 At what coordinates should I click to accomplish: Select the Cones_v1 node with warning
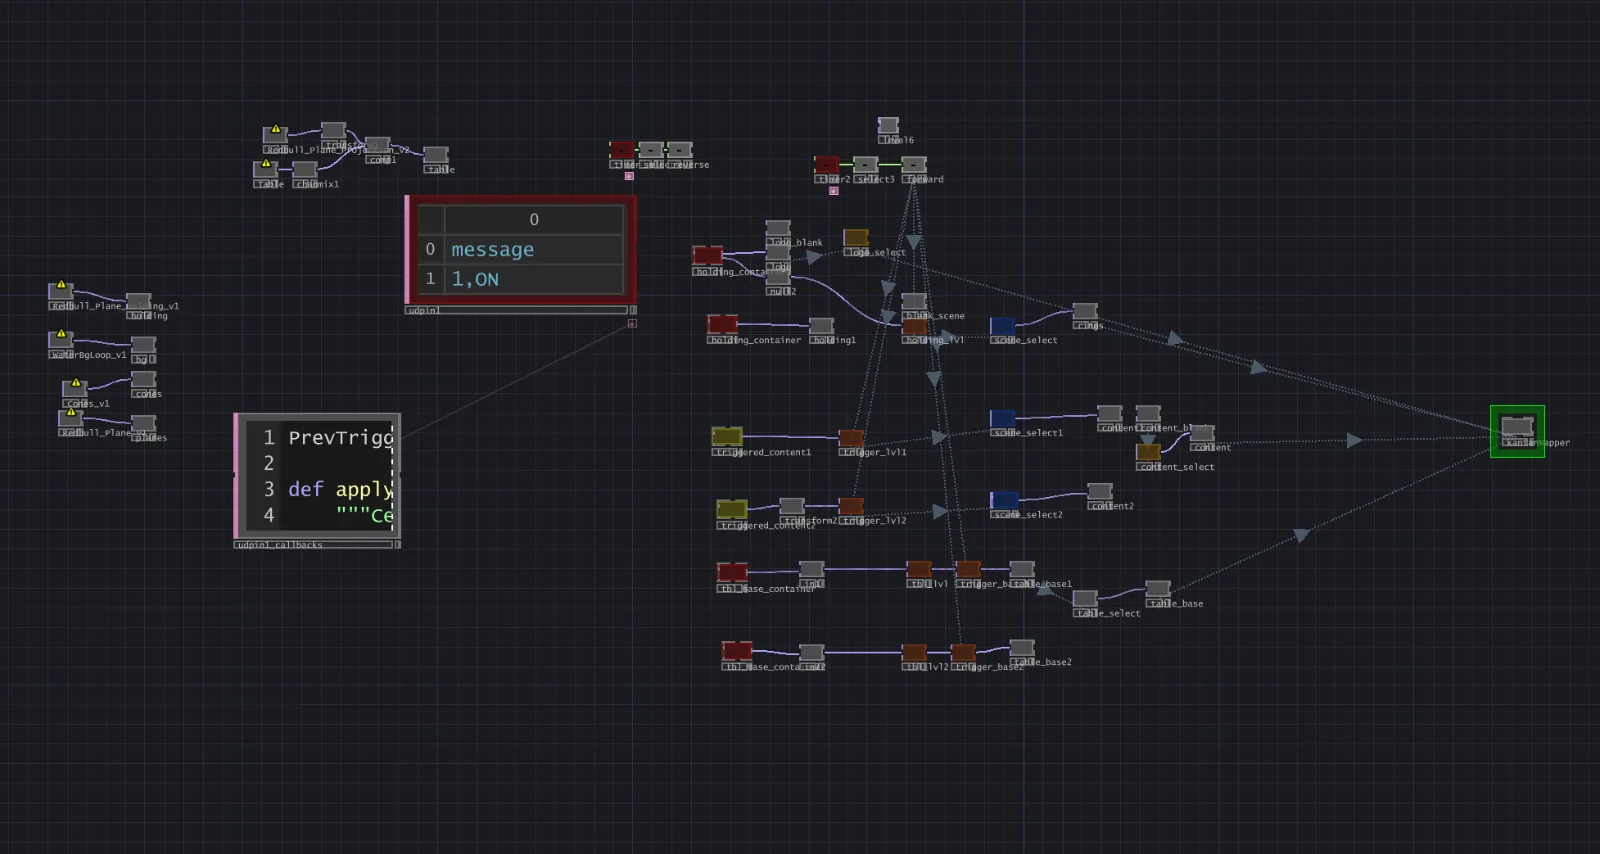75,390
